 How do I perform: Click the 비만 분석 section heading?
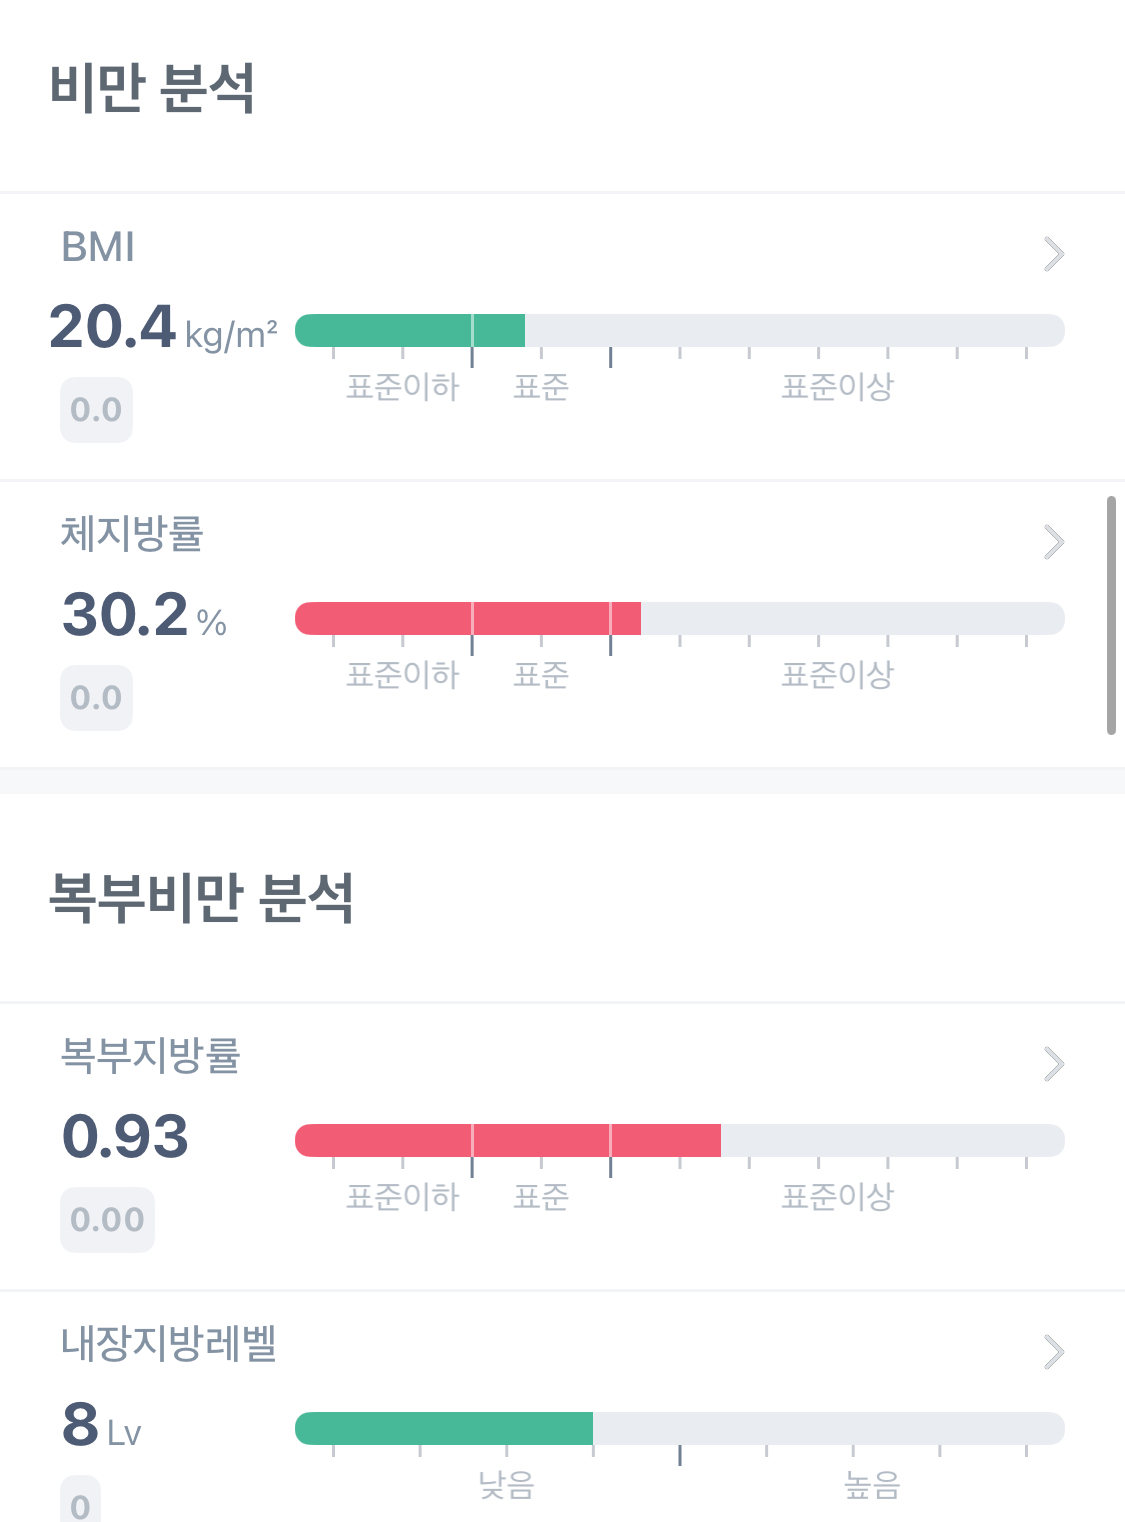coord(152,88)
